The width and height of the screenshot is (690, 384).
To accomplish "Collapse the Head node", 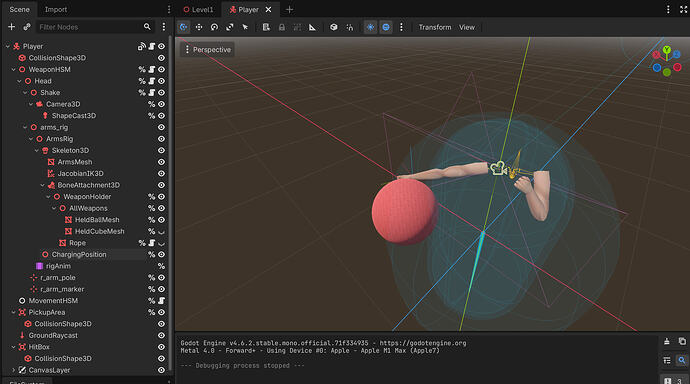I will (x=19, y=81).
